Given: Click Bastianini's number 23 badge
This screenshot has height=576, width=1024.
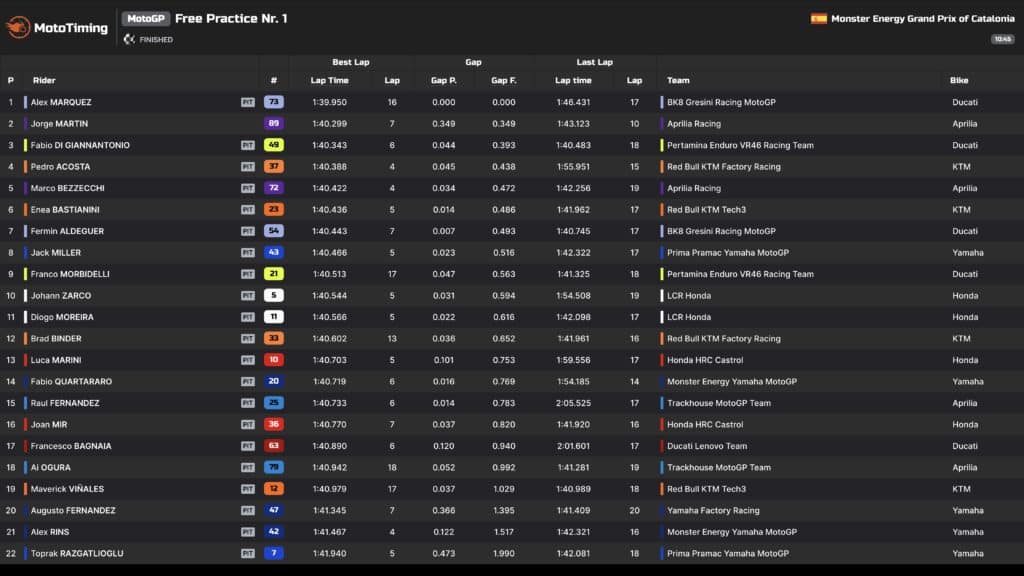Looking at the screenshot, I should click(274, 210).
